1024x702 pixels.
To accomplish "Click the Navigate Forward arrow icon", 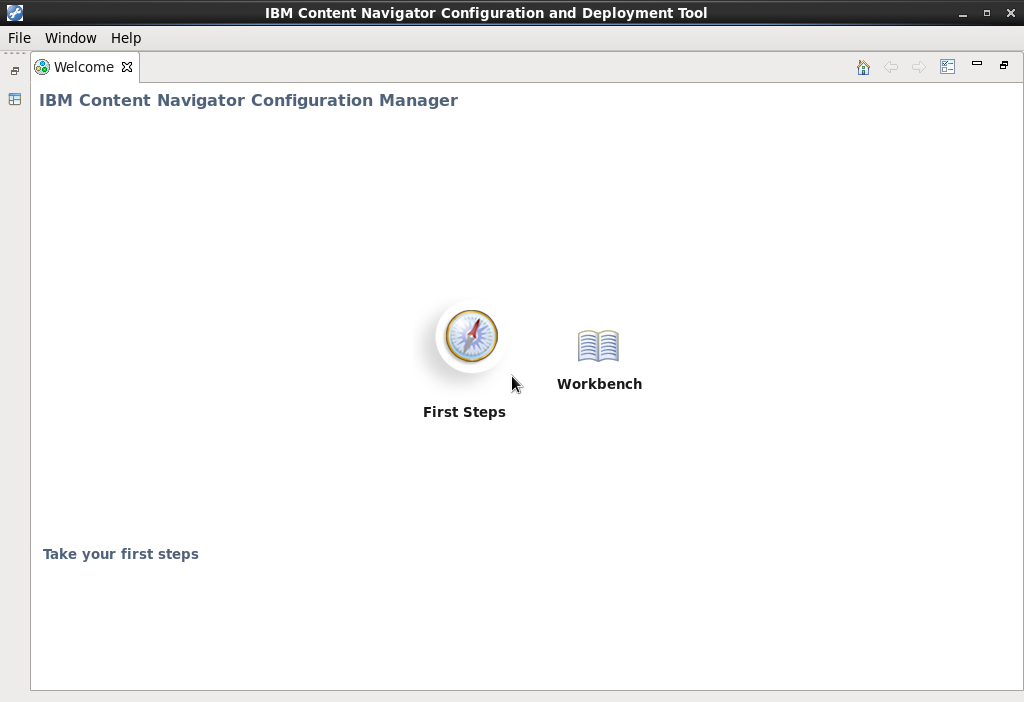I will pyautogui.click(x=919, y=66).
